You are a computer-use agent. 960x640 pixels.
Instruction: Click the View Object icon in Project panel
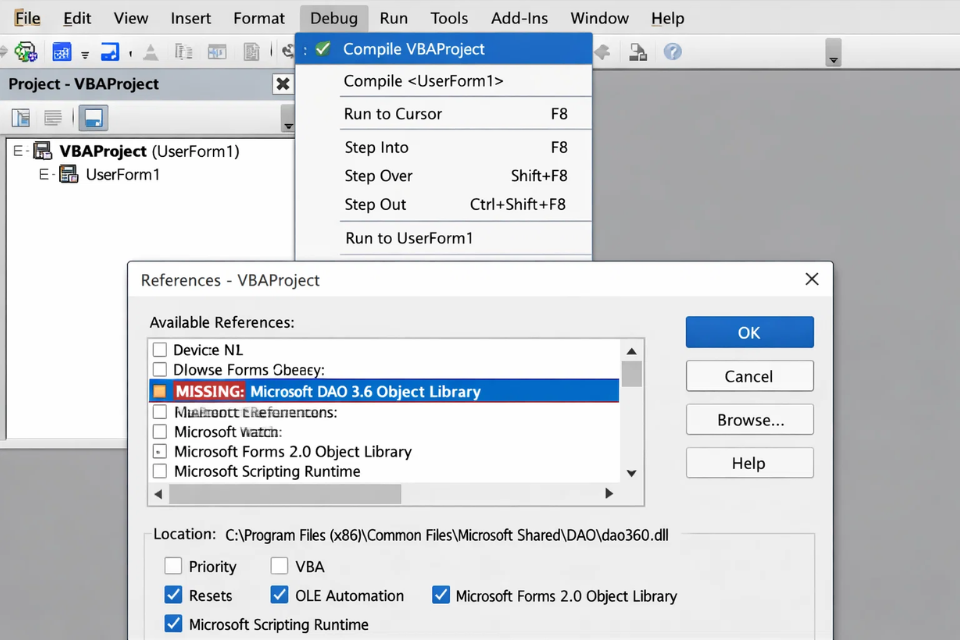53,118
